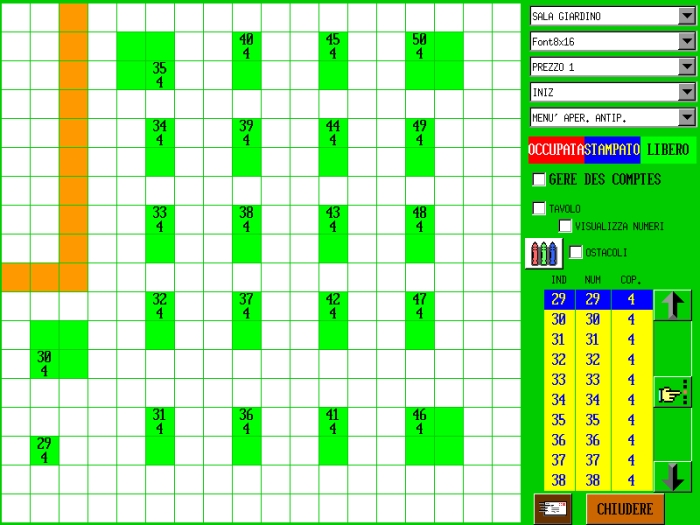
Task: Click table 44 on the grid
Action: click(x=333, y=147)
